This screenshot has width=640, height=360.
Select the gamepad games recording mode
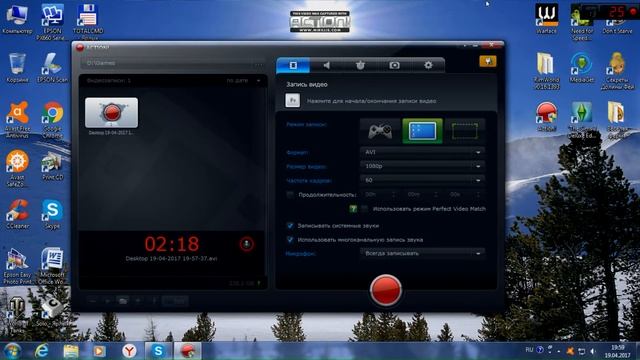380,131
